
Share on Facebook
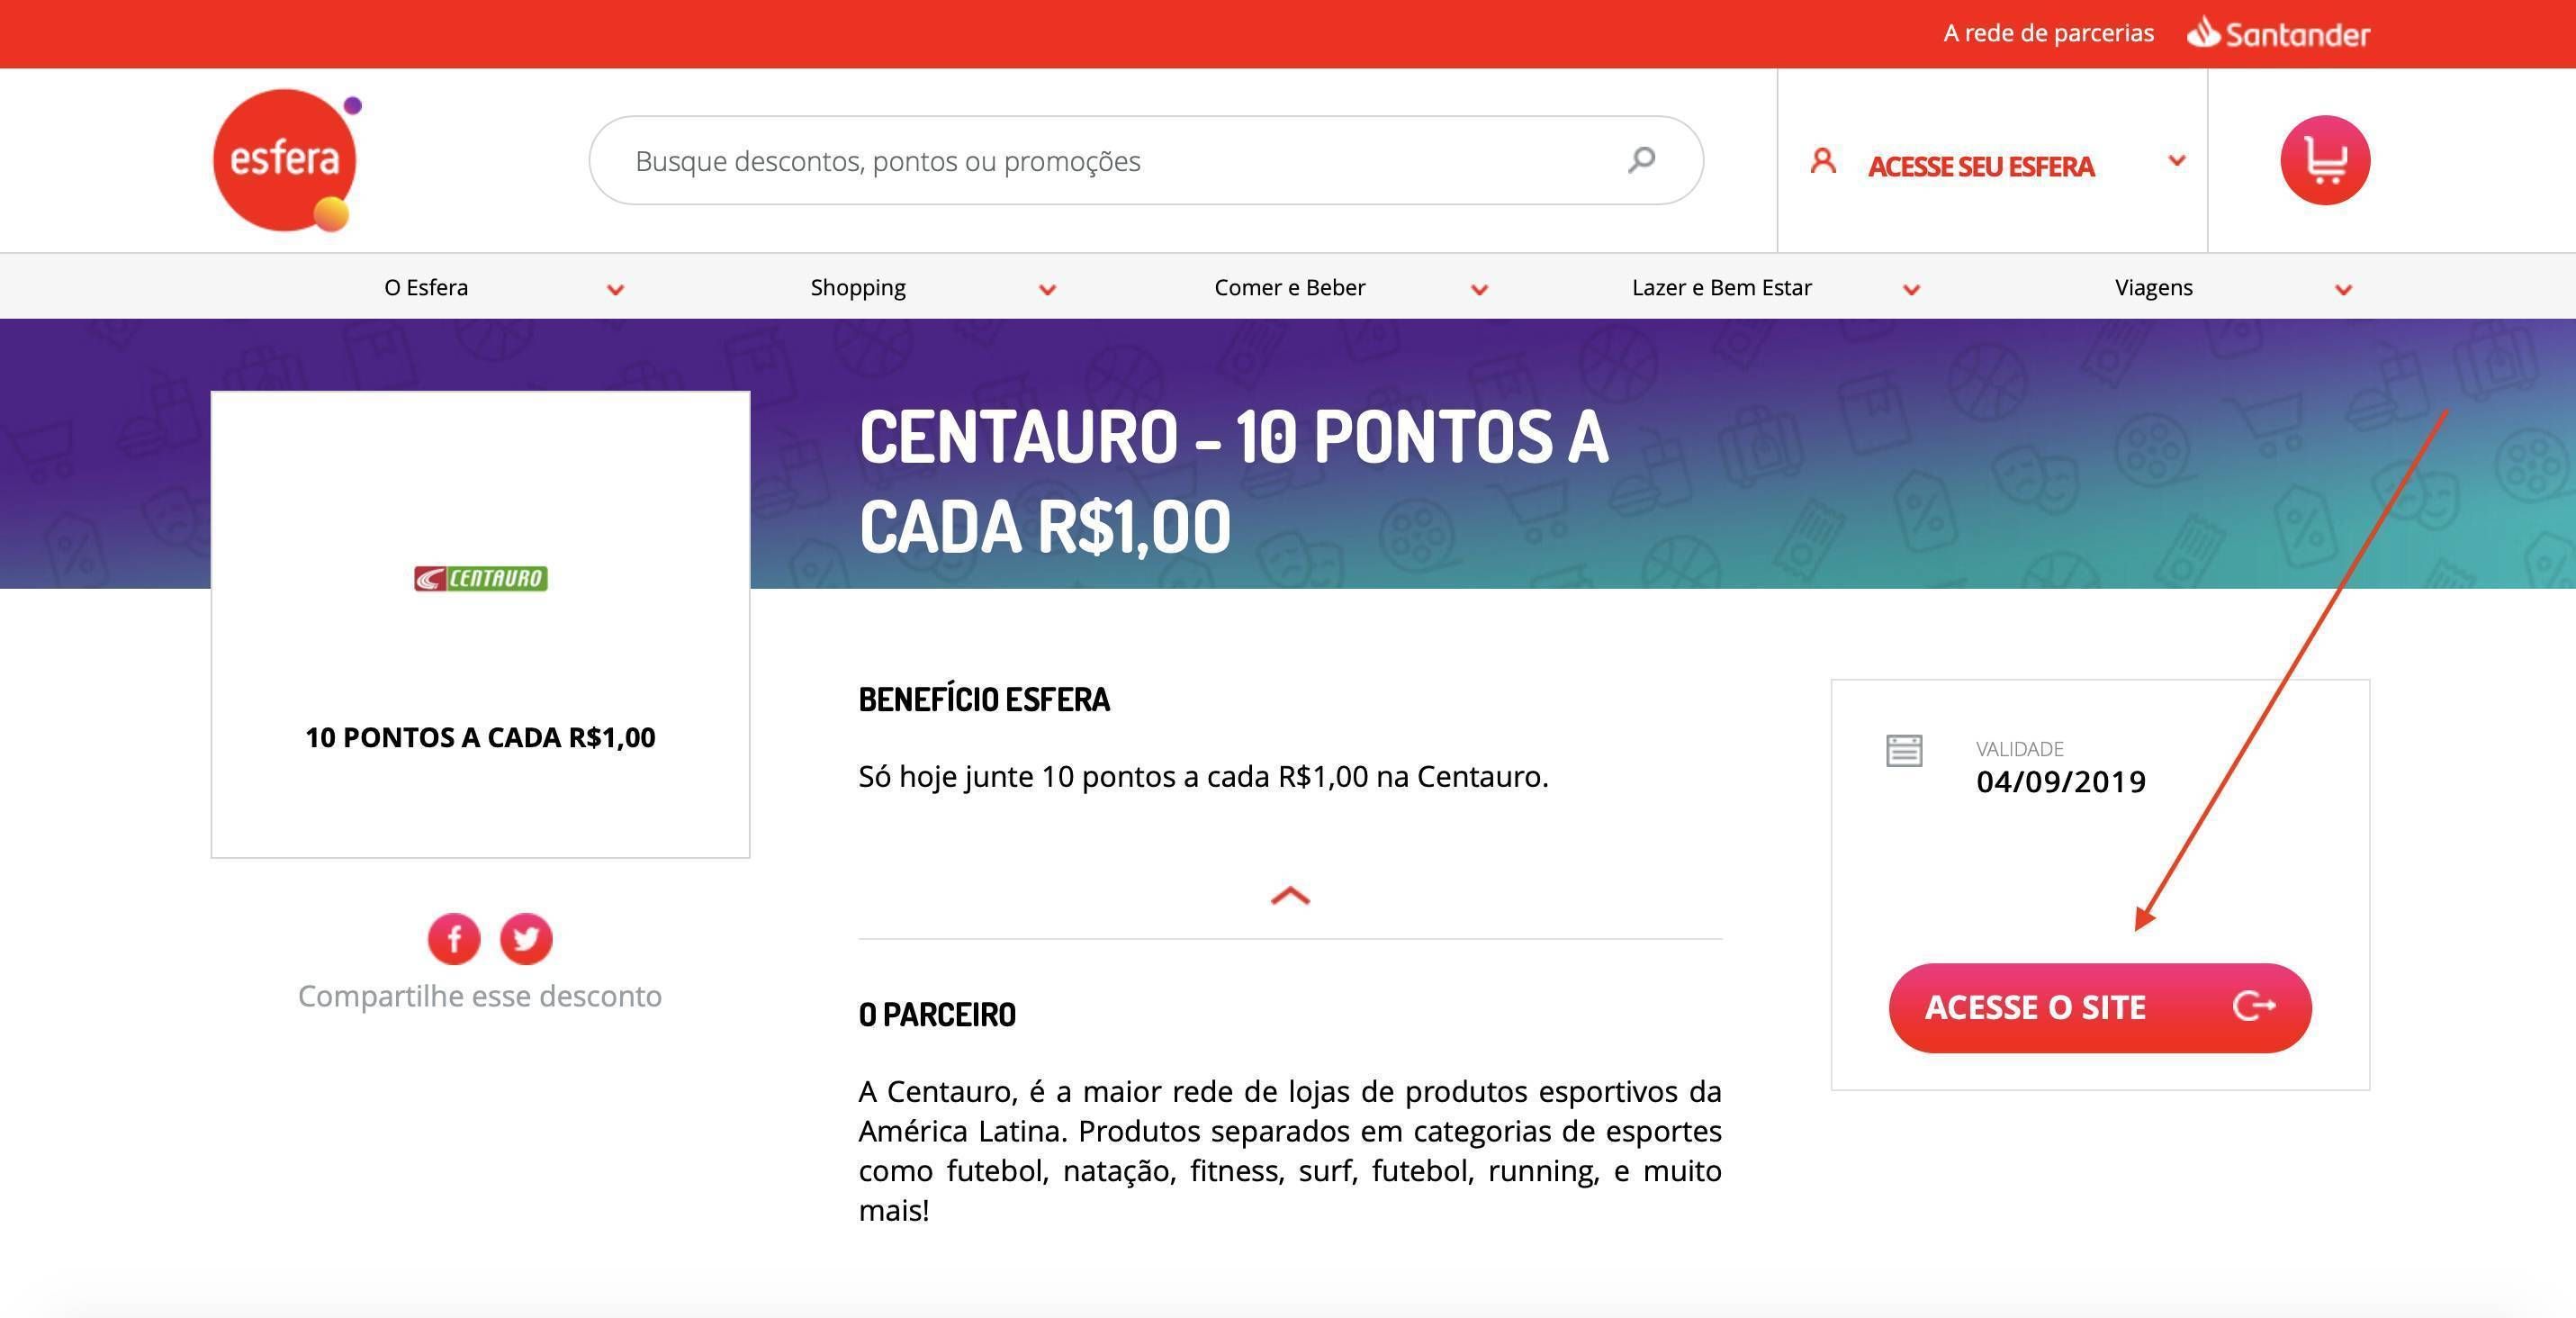(454, 939)
